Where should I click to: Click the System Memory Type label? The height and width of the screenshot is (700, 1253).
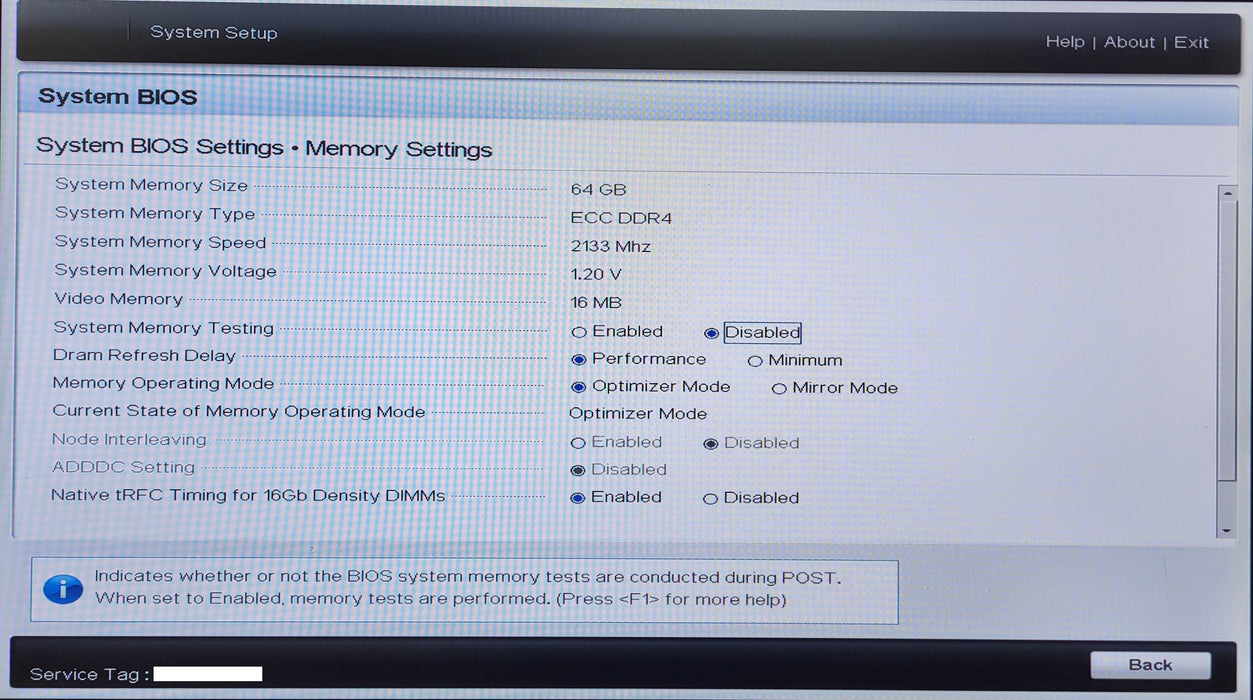(x=155, y=213)
